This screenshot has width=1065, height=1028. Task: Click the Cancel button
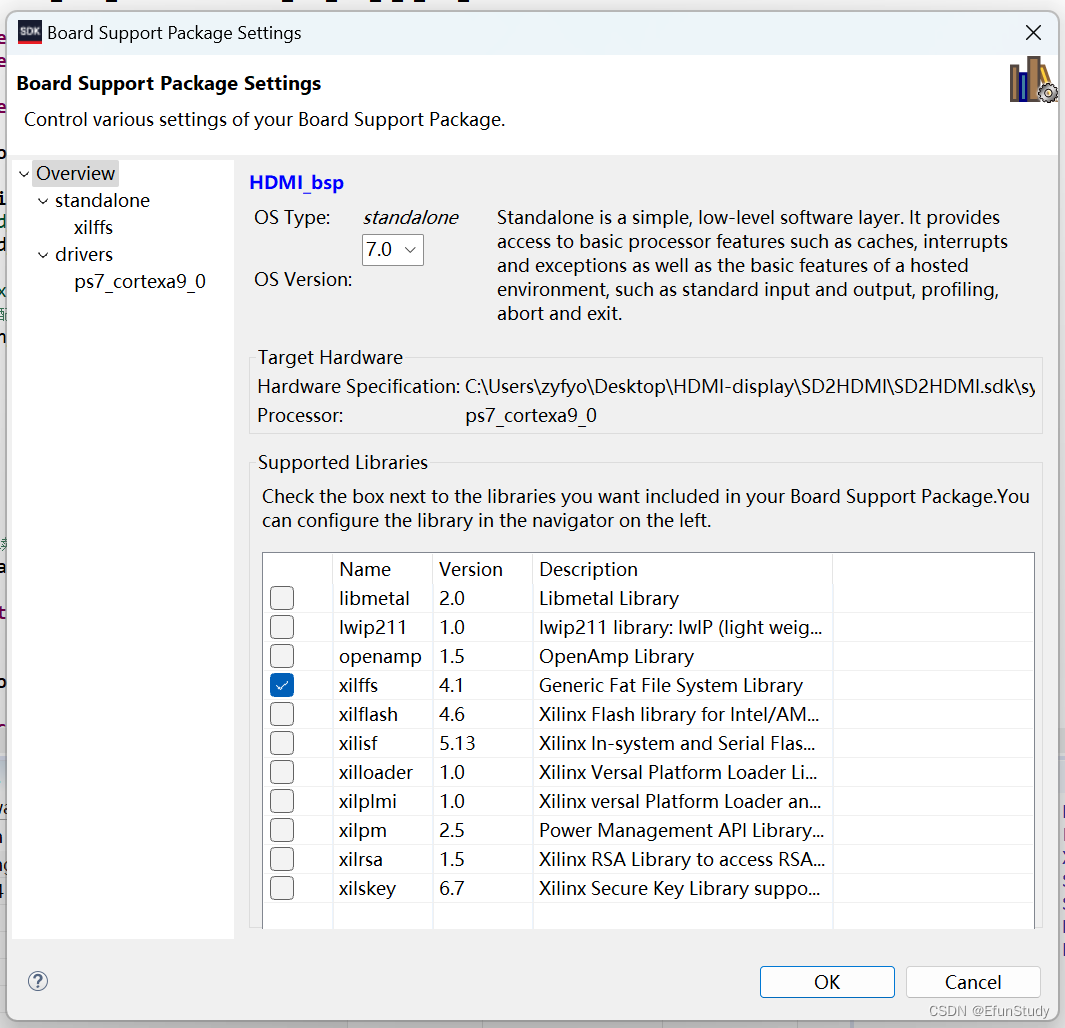[x=973, y=982]
